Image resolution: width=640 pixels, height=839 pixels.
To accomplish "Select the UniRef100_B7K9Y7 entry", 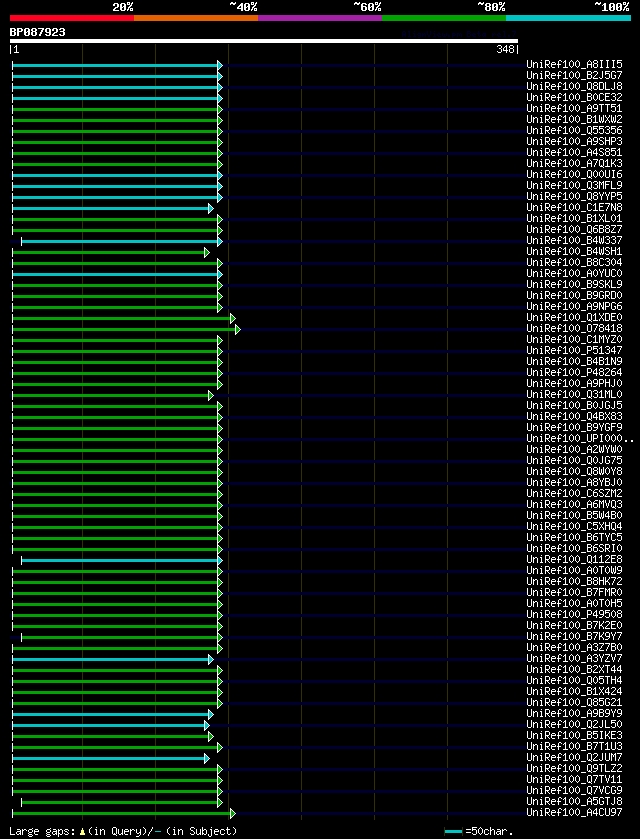I will 574,637.
